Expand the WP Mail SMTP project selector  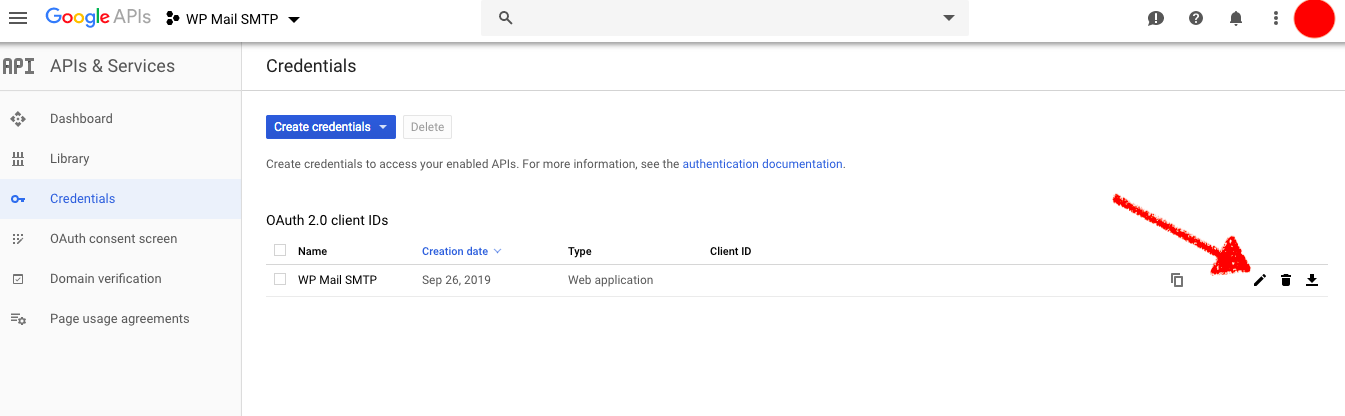pyautogui.click(x=233, y=19)
